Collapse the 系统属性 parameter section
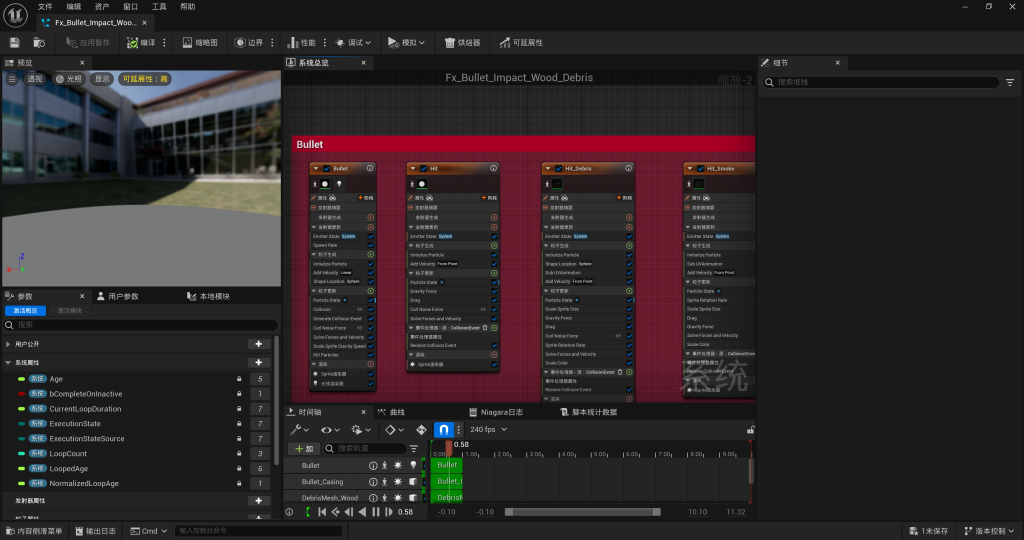 click(9, 363)
